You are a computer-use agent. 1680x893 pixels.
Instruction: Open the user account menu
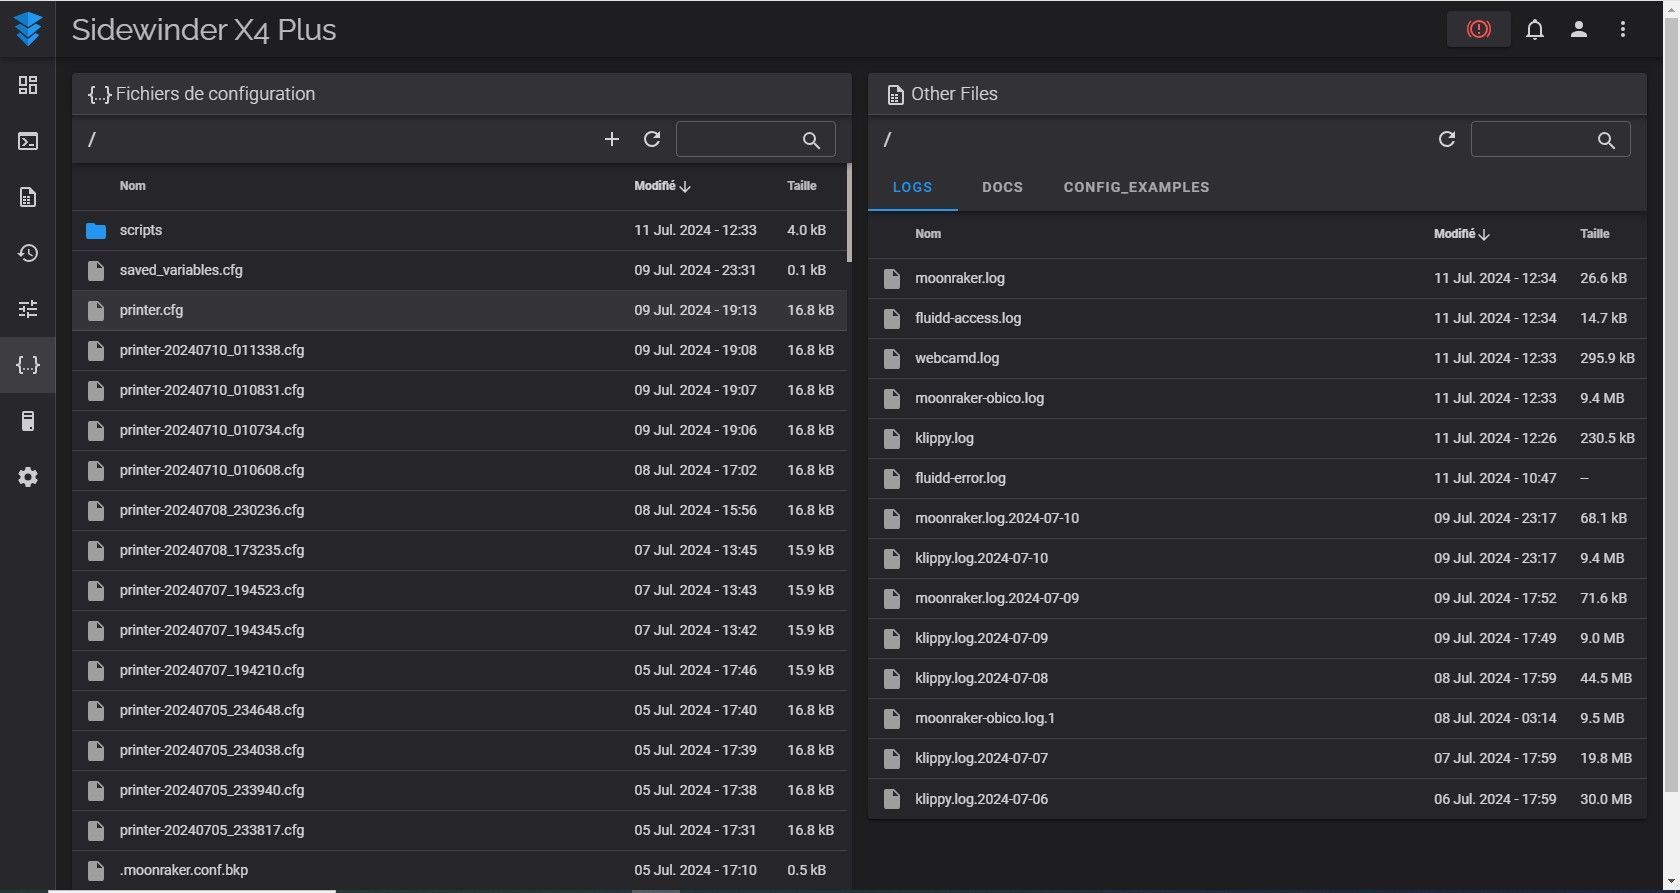1578,30
